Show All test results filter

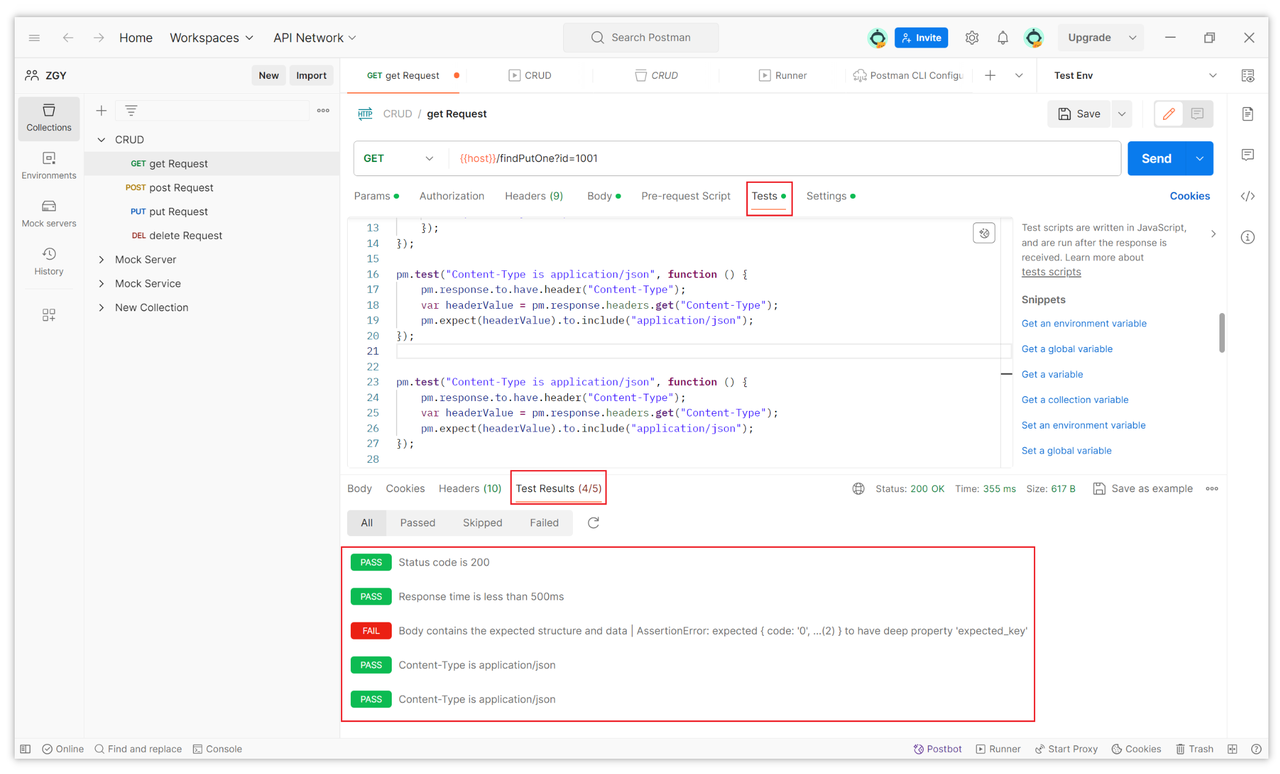tap(367, 523)
